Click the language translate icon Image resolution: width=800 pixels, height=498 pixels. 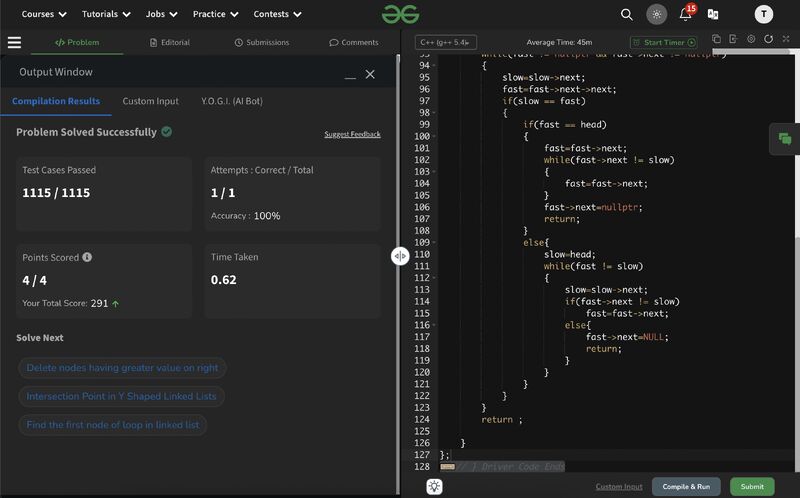coord(713,14)
